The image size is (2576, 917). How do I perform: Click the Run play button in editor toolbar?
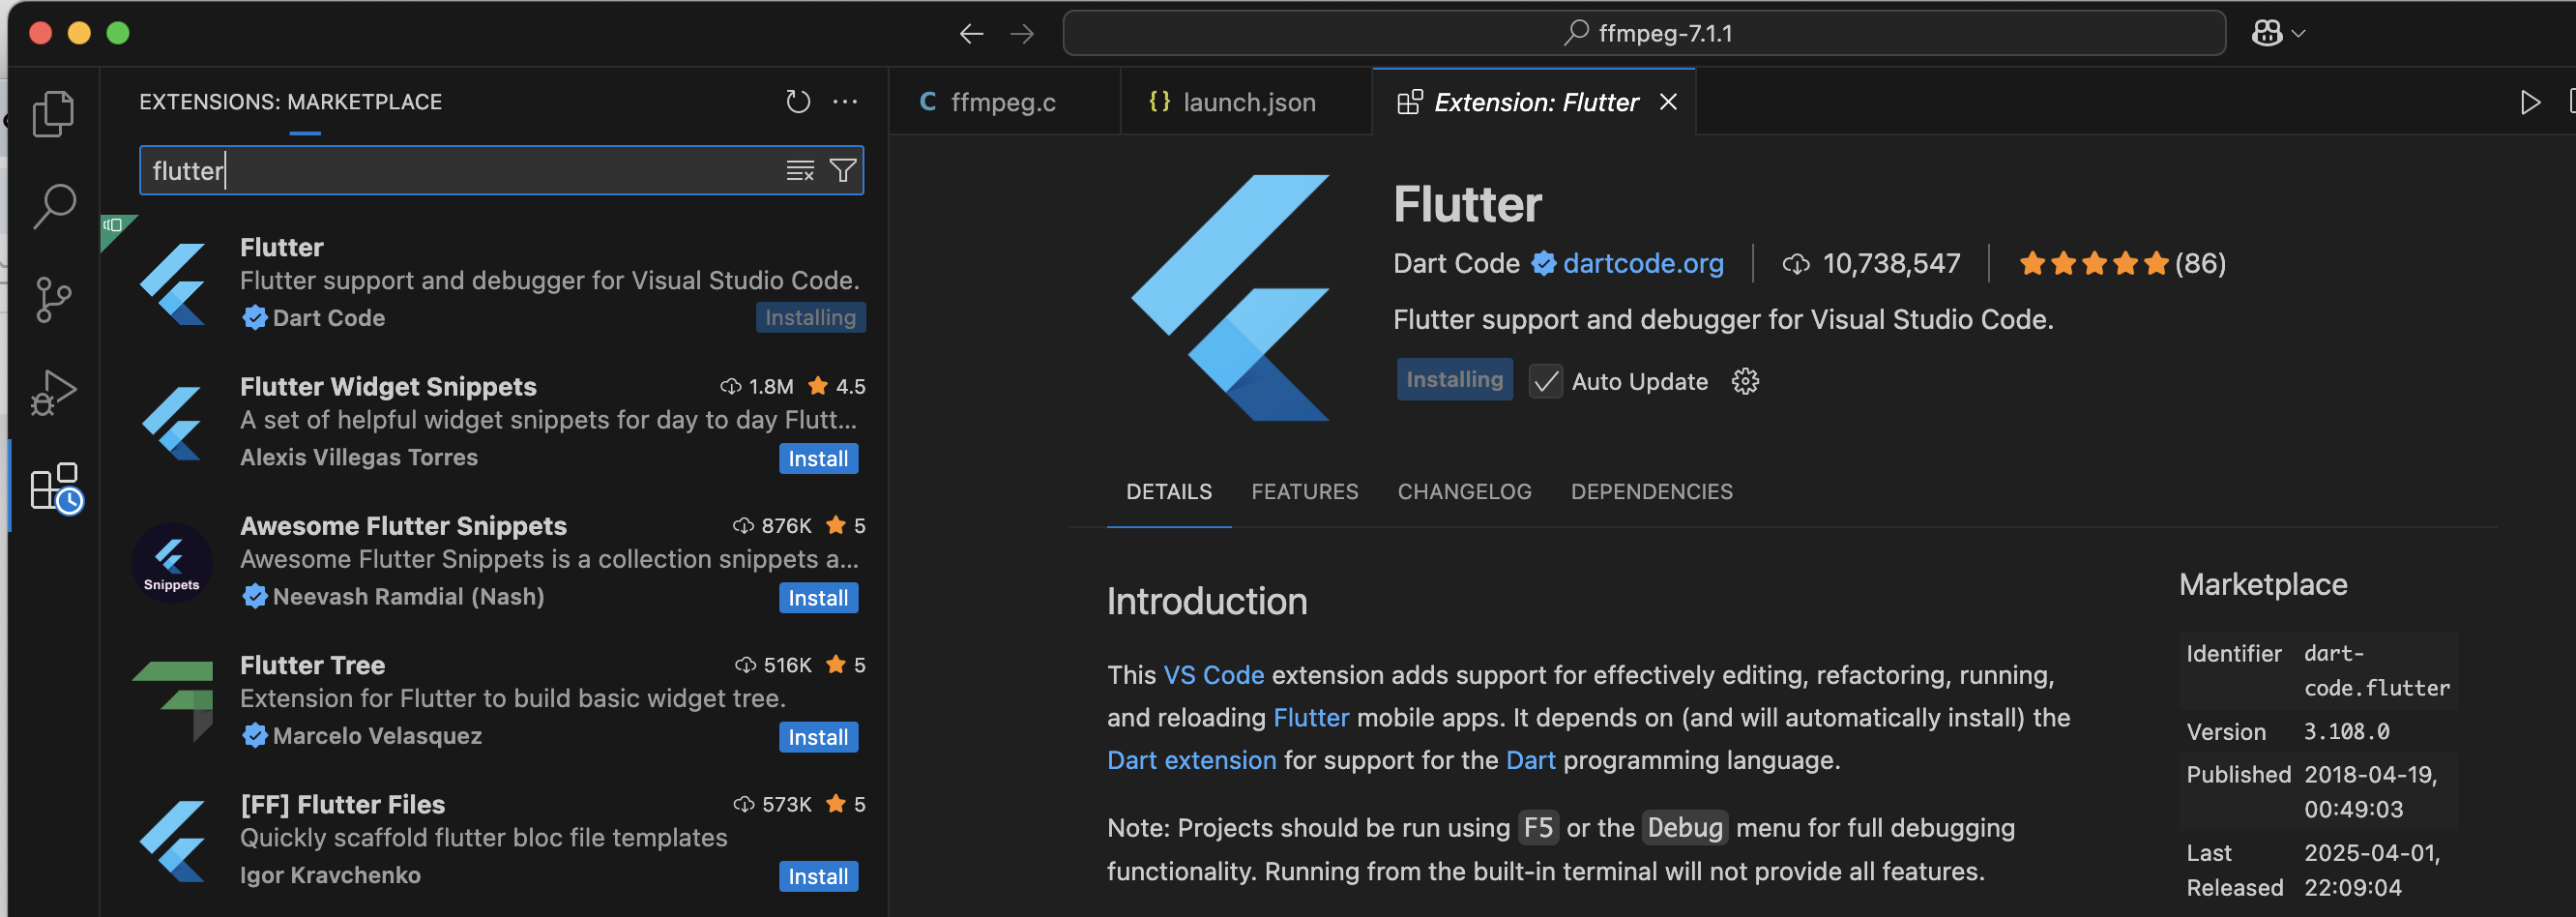point(2530,102)
